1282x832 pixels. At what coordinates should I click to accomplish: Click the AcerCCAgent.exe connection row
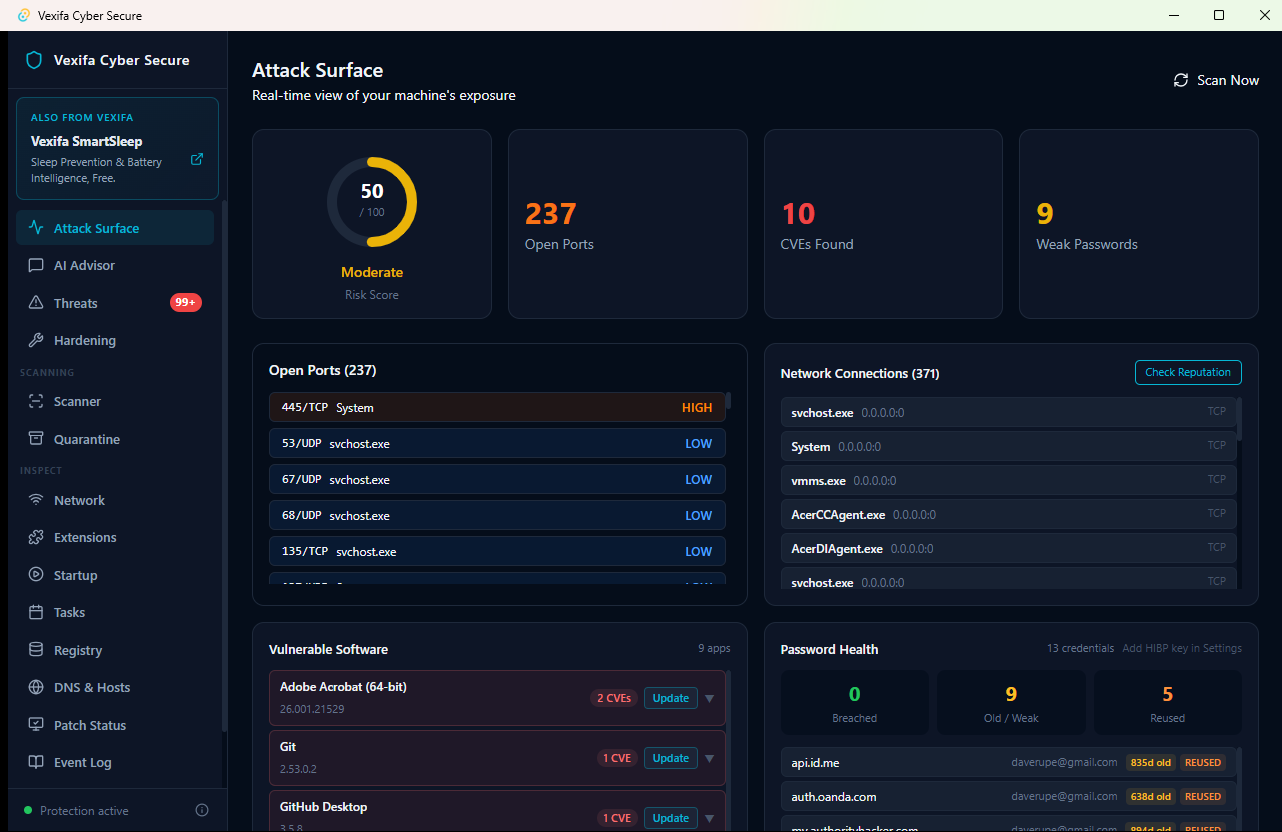[x=1008, y=514]
